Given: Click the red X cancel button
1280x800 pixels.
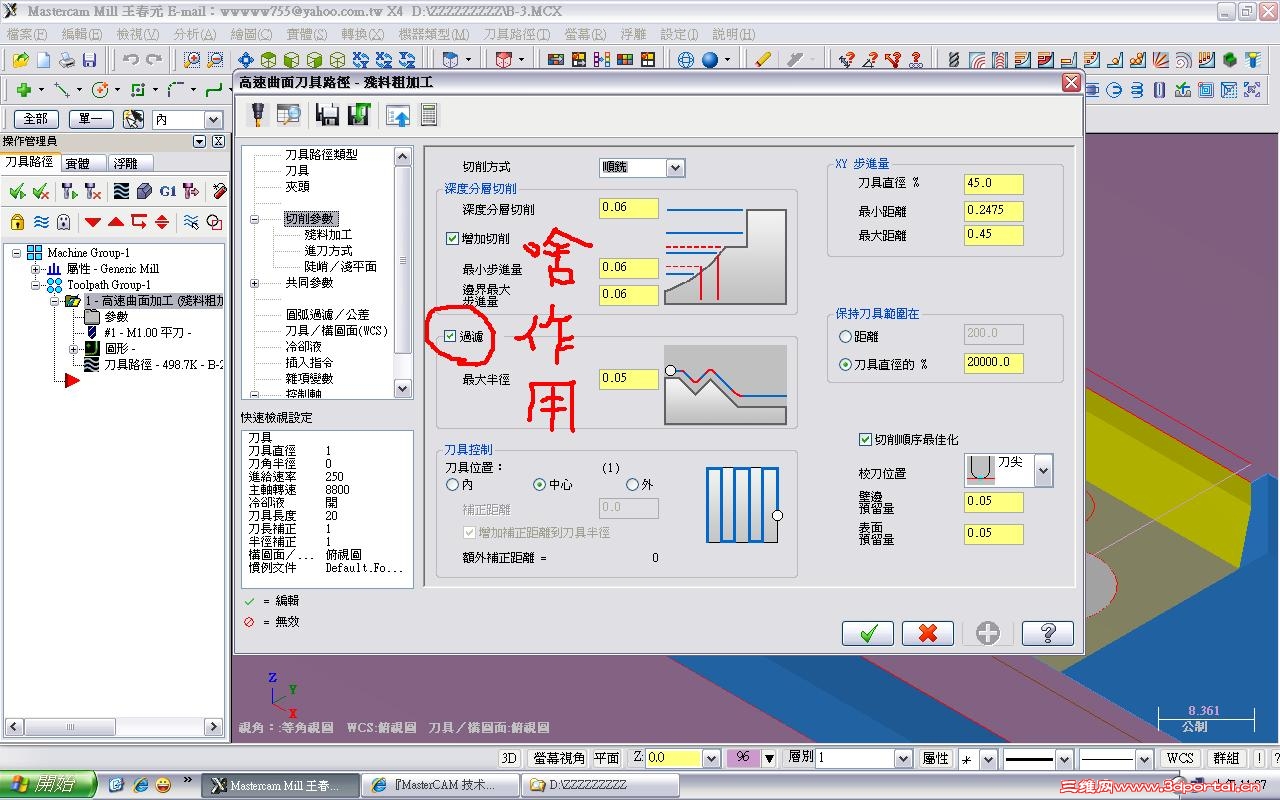Looking at the screenshot, I should (x=928, y=633).
